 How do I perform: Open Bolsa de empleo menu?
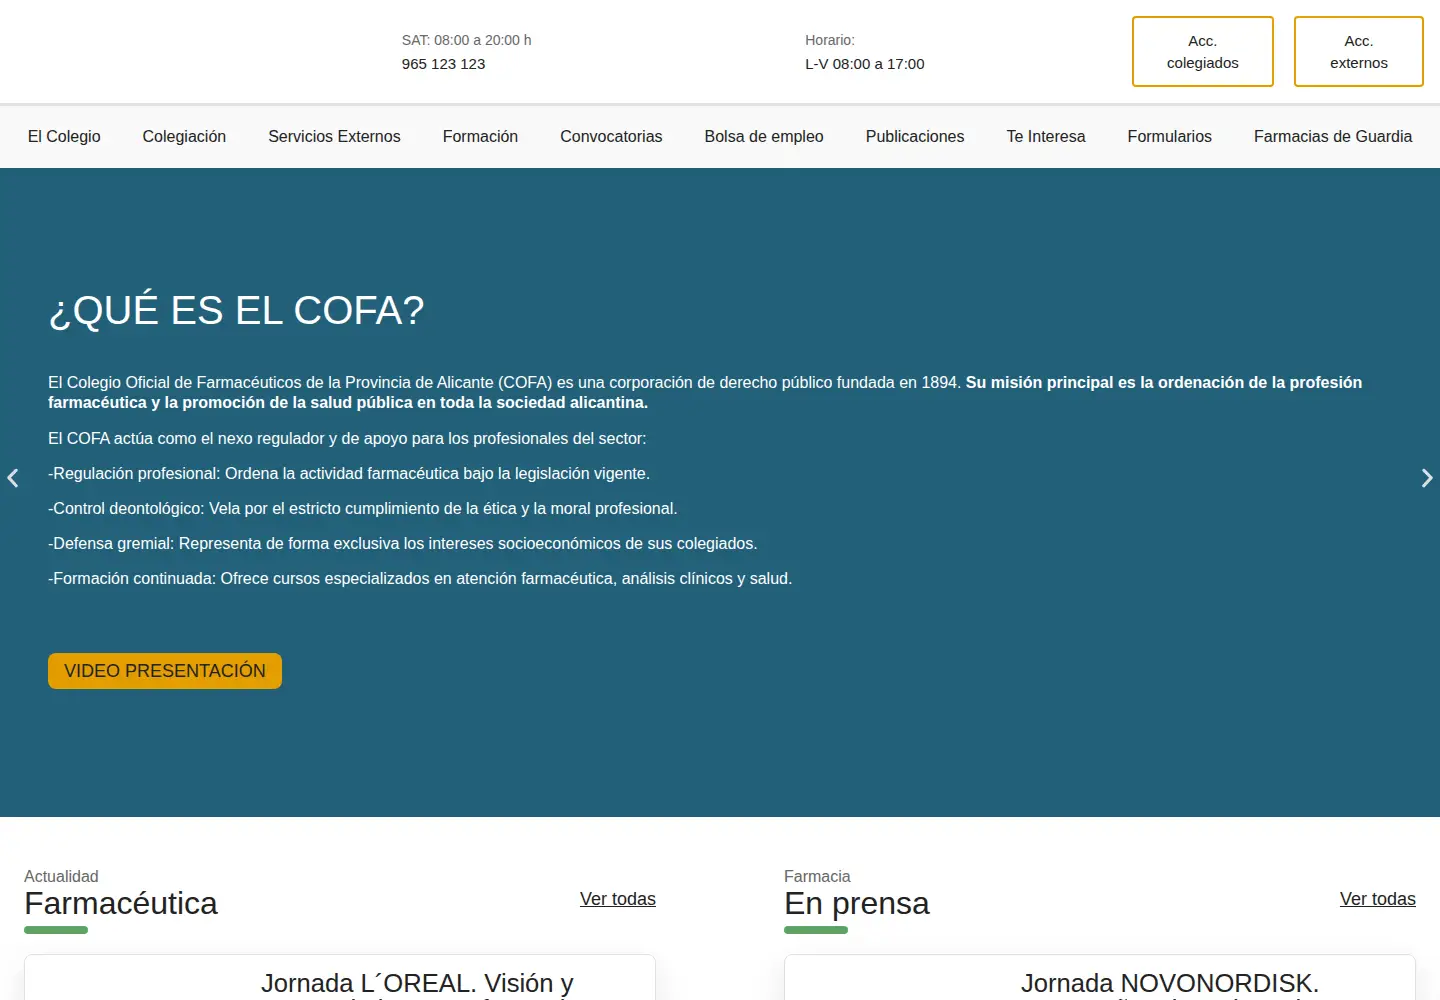(x=764, y=136)
